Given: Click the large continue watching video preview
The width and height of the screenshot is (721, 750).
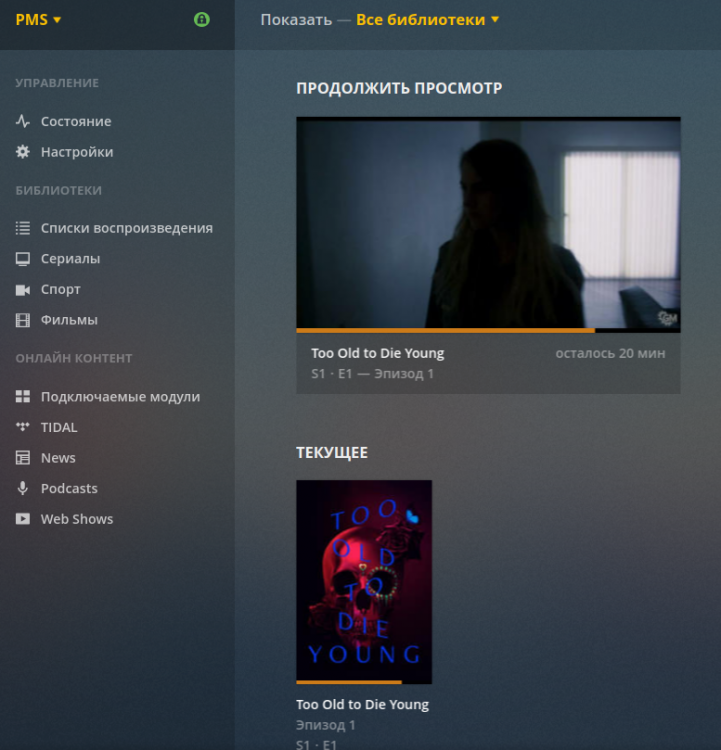Looking at the screenshot, I should tap(488, 223).
